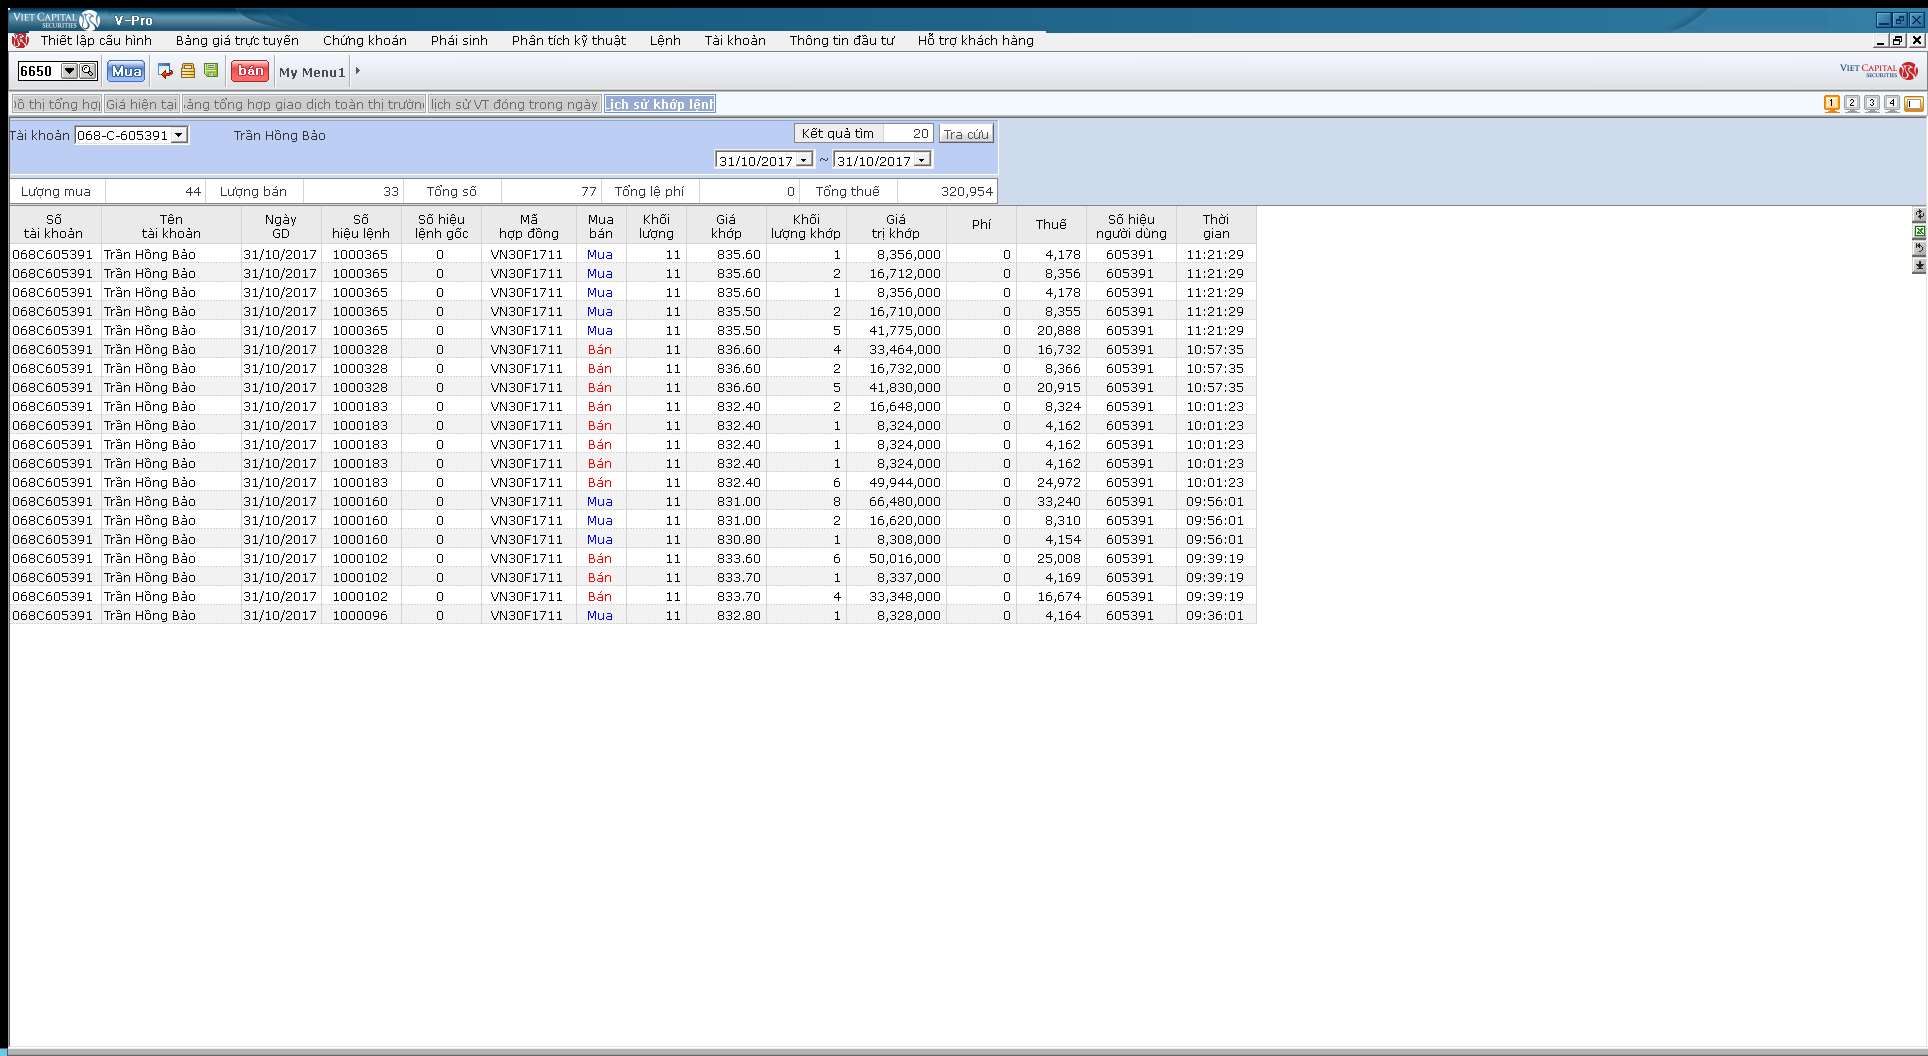Click the magnifier search icon beside 6650
The image size is (1928, 1056).
(x=88, y=71)
